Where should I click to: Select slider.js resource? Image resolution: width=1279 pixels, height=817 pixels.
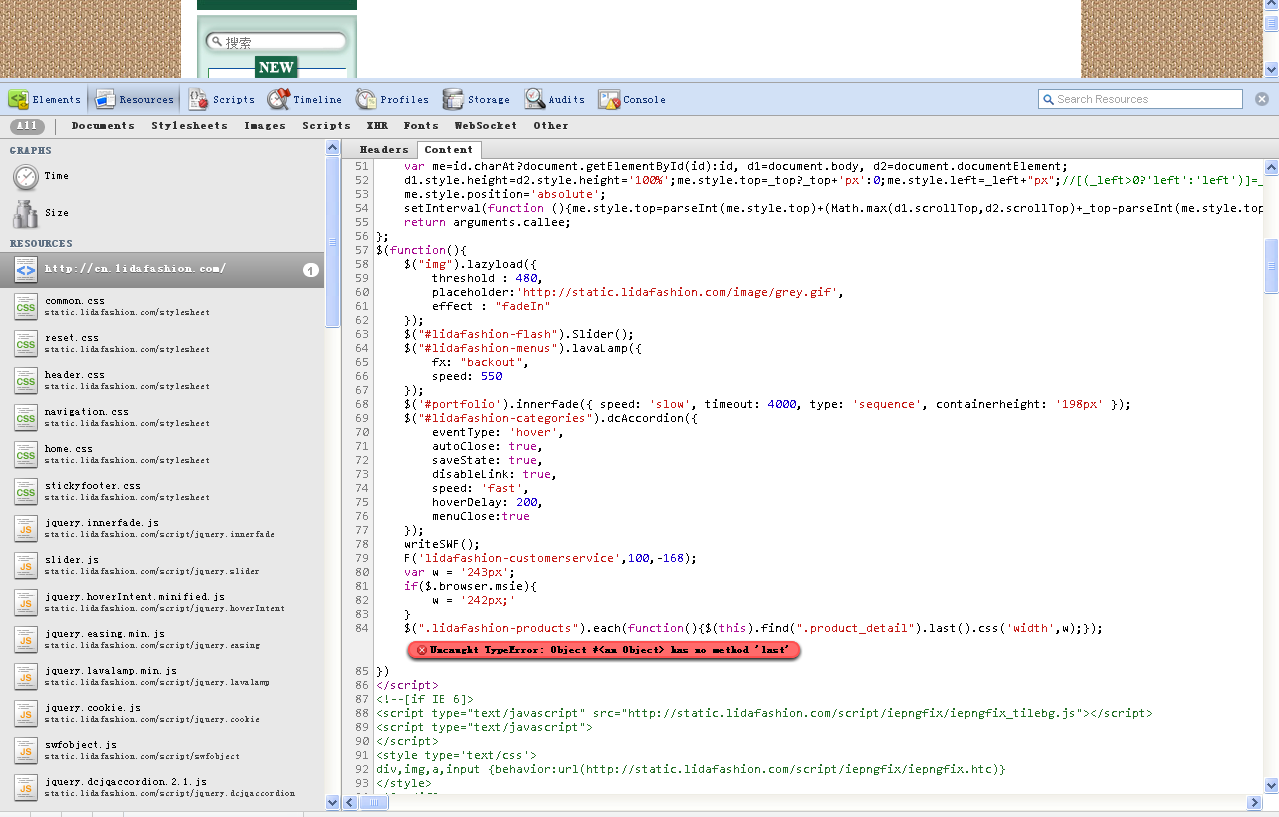point(162,565)
